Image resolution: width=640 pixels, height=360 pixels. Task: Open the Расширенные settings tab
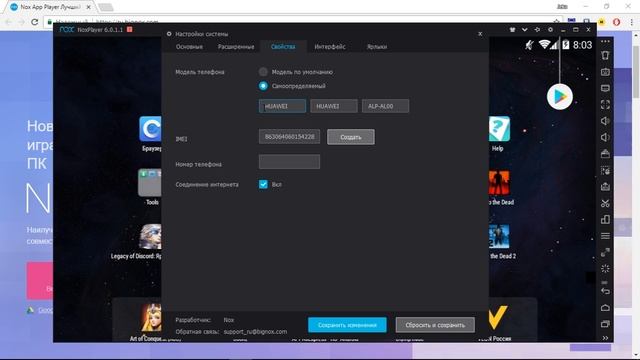point(236,47)
